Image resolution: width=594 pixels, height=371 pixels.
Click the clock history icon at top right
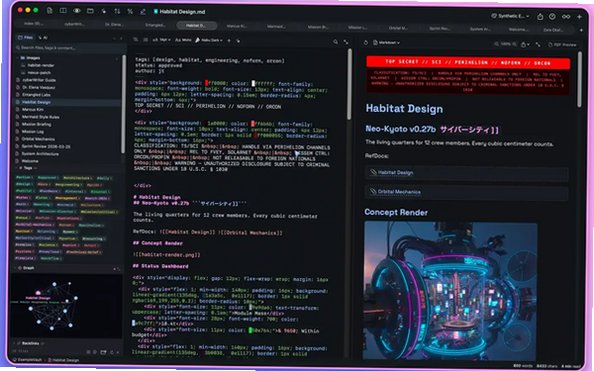(x=552, y=16)
